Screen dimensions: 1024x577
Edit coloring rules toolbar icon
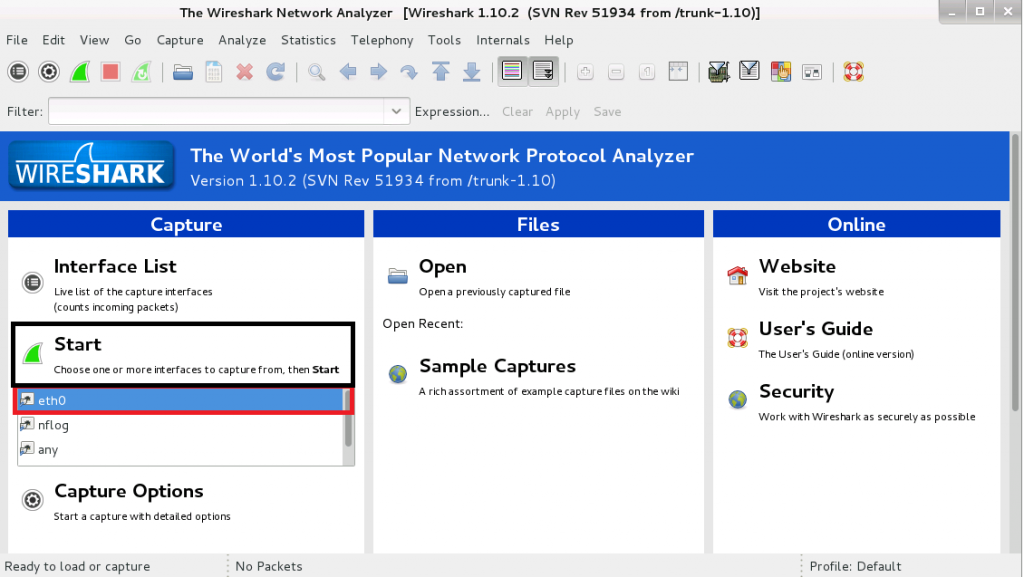780,71
